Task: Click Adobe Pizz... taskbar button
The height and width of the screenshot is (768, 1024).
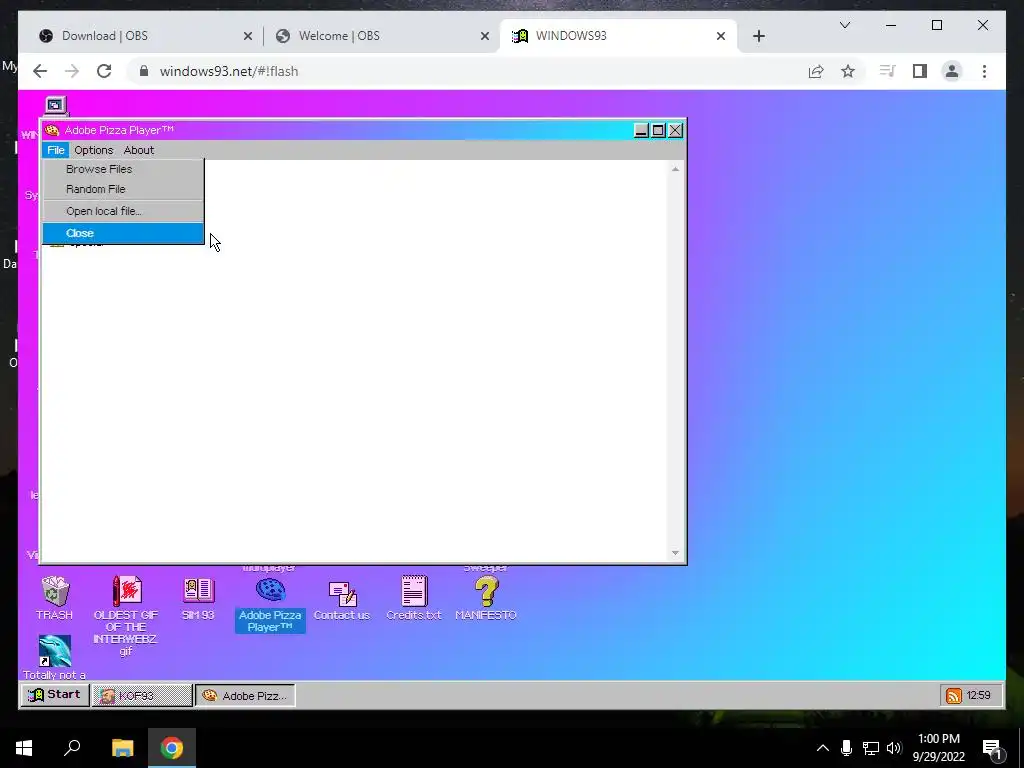Action: pyautogui.click(x=245, y=696)
